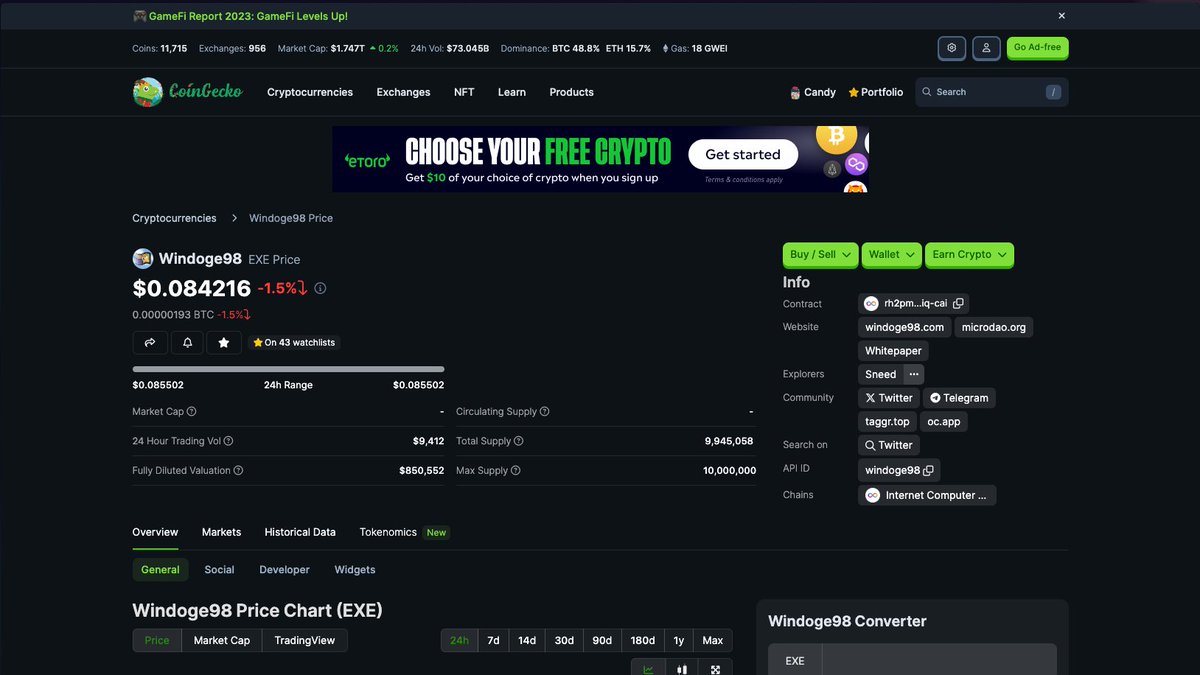Screen dimensions: 1200x675
Task: Click Market Cap info icon
Action: pos(192,412)
